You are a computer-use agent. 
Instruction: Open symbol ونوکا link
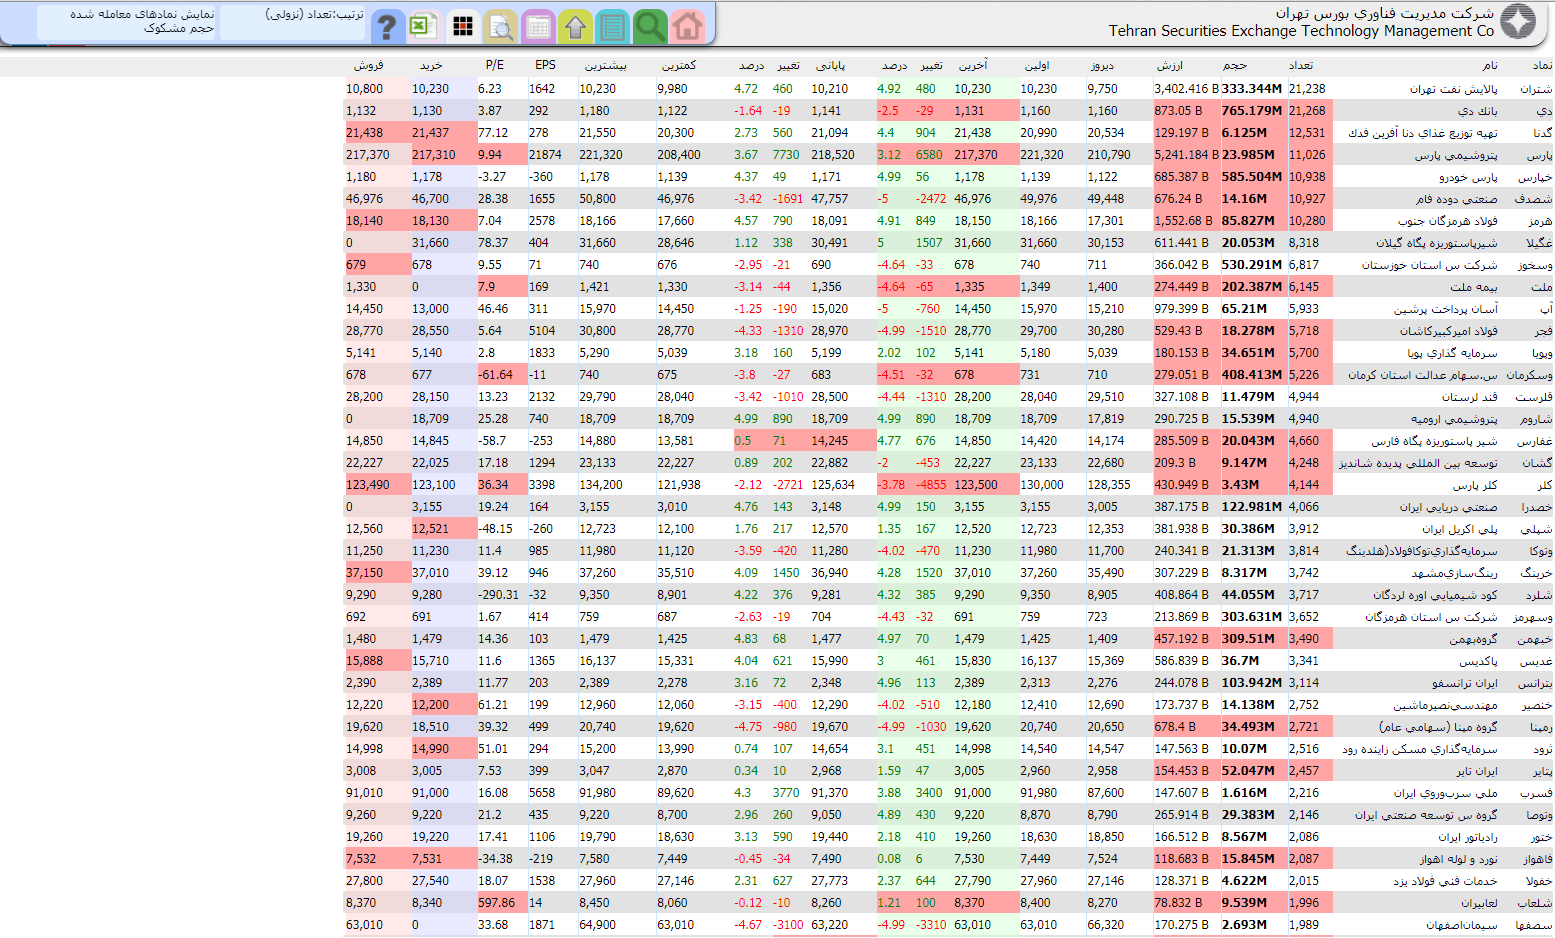(x=1541, y=551)
